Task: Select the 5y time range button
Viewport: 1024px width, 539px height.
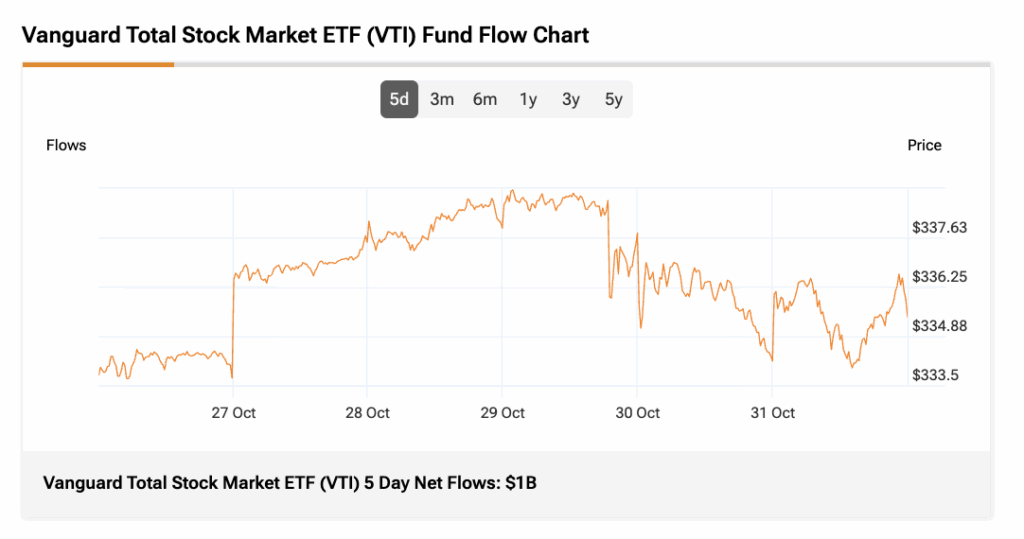Action: [x=613, y=99]
